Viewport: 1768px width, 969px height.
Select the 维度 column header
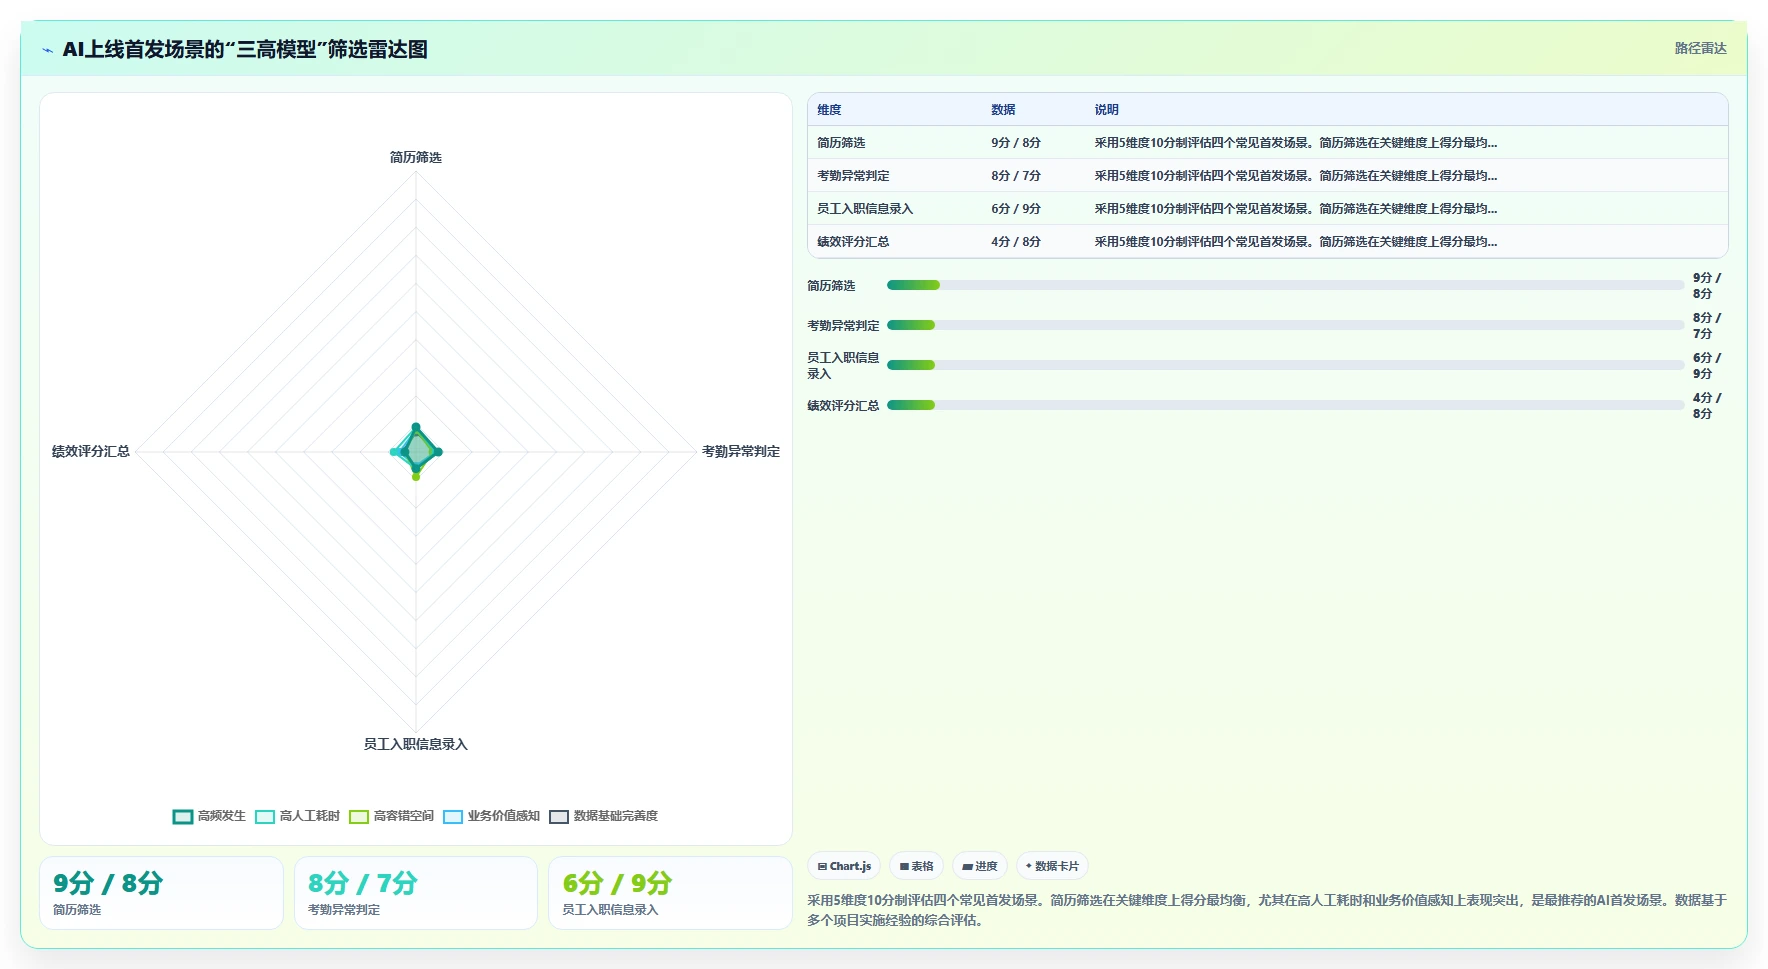[x=829, y=110]
